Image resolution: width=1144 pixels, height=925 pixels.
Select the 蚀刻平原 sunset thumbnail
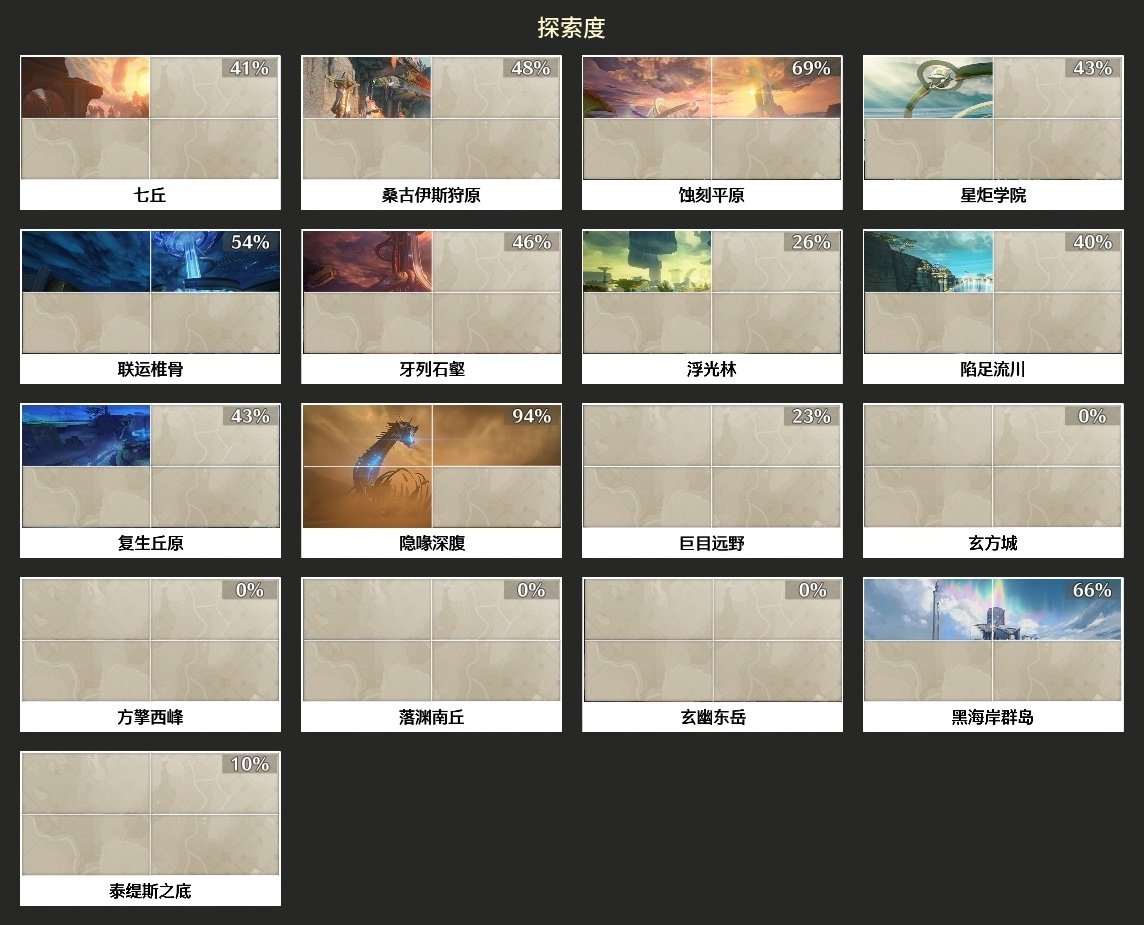[x=712, y=118]
